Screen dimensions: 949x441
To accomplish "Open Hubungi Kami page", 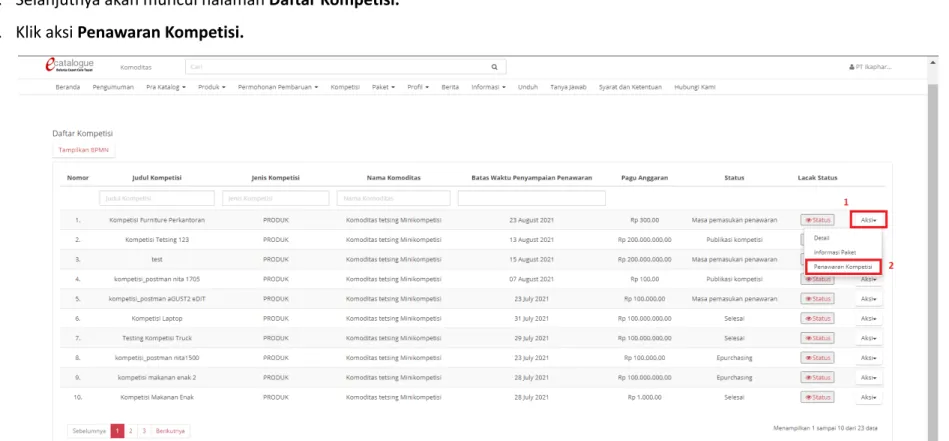I will (x=695, y=87).
